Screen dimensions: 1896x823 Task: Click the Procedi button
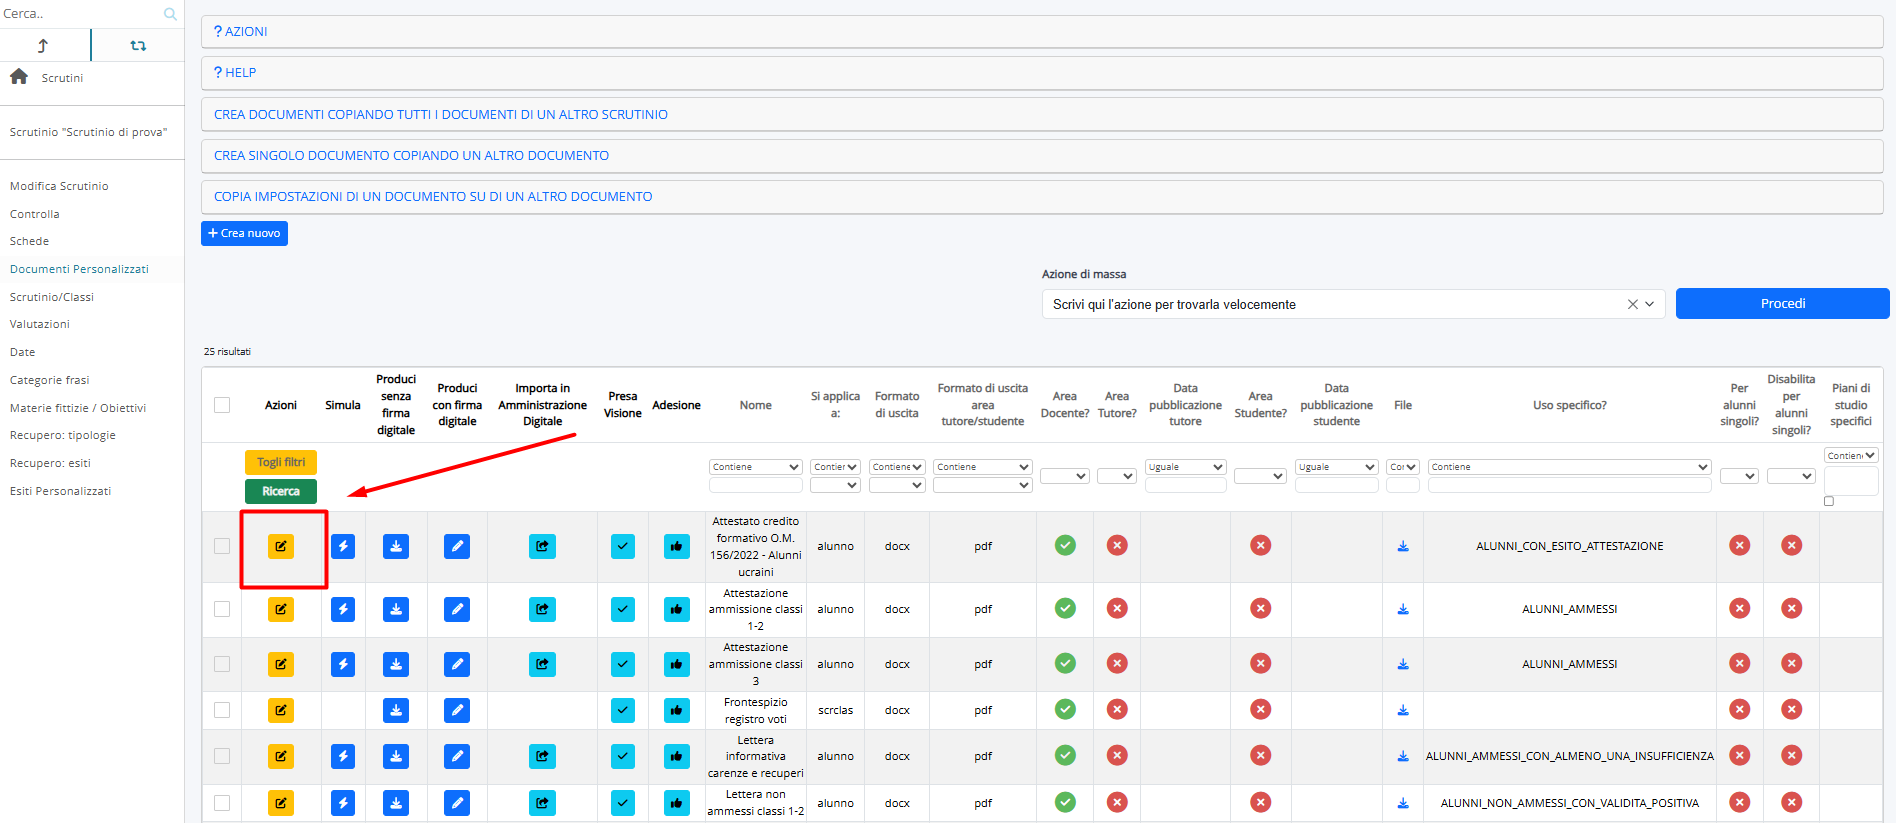(1782, 304)
